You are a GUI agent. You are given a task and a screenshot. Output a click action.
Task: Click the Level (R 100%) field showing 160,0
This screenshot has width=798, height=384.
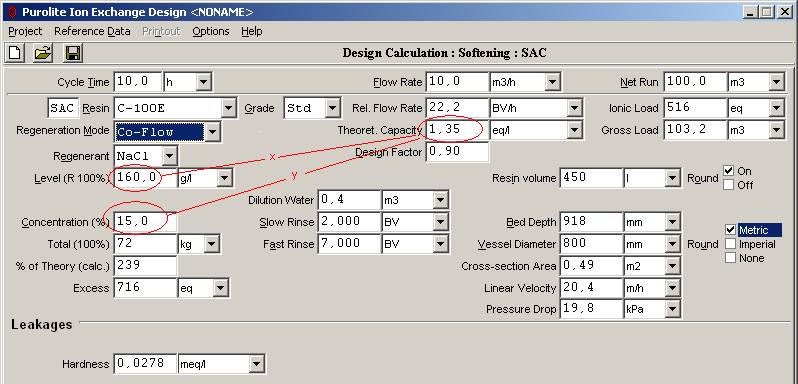pos(146,178)
